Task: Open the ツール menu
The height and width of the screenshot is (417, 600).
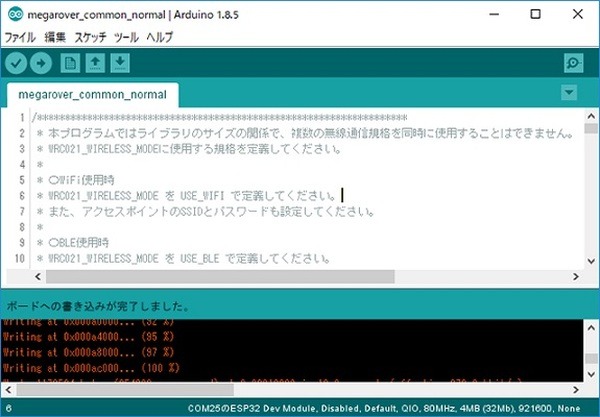Action: [x=127, y=38]
